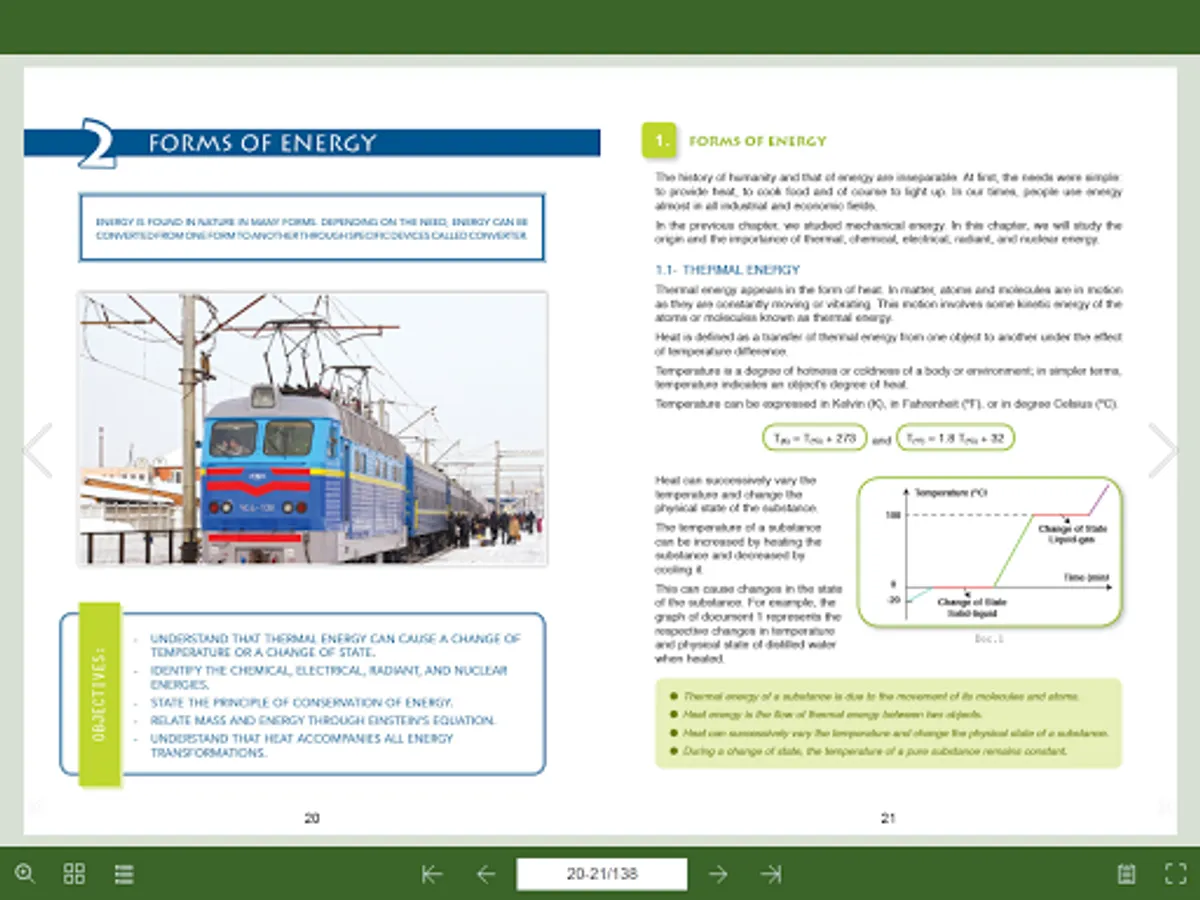This screenshot has height=900, width=1200.
Task: Click the "1.1- THERMAL ENERGY" heading
Action: pos(728,270)
